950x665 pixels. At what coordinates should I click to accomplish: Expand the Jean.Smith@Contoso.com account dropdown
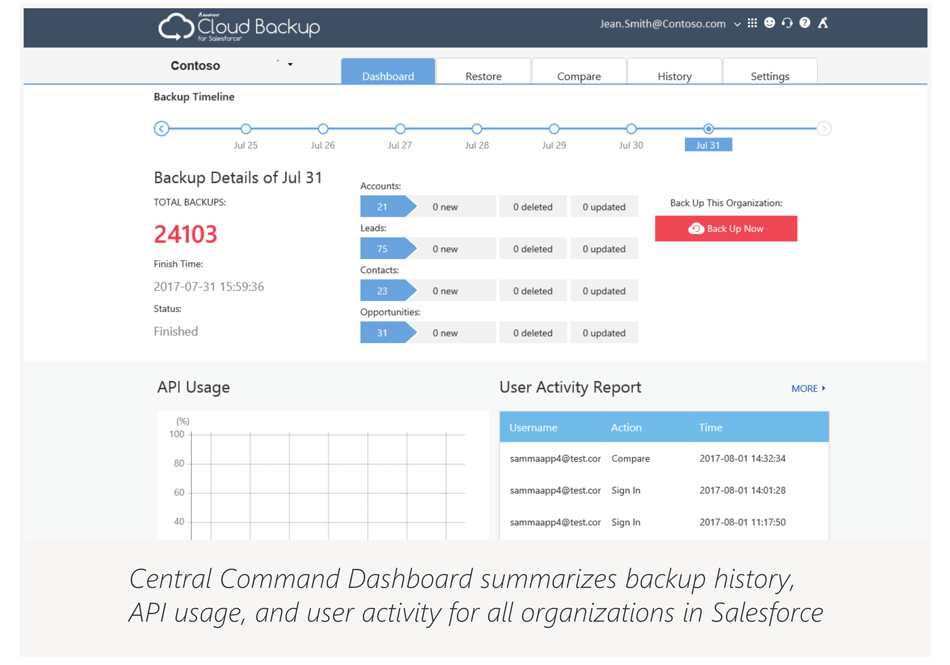(x=737, y=24)
